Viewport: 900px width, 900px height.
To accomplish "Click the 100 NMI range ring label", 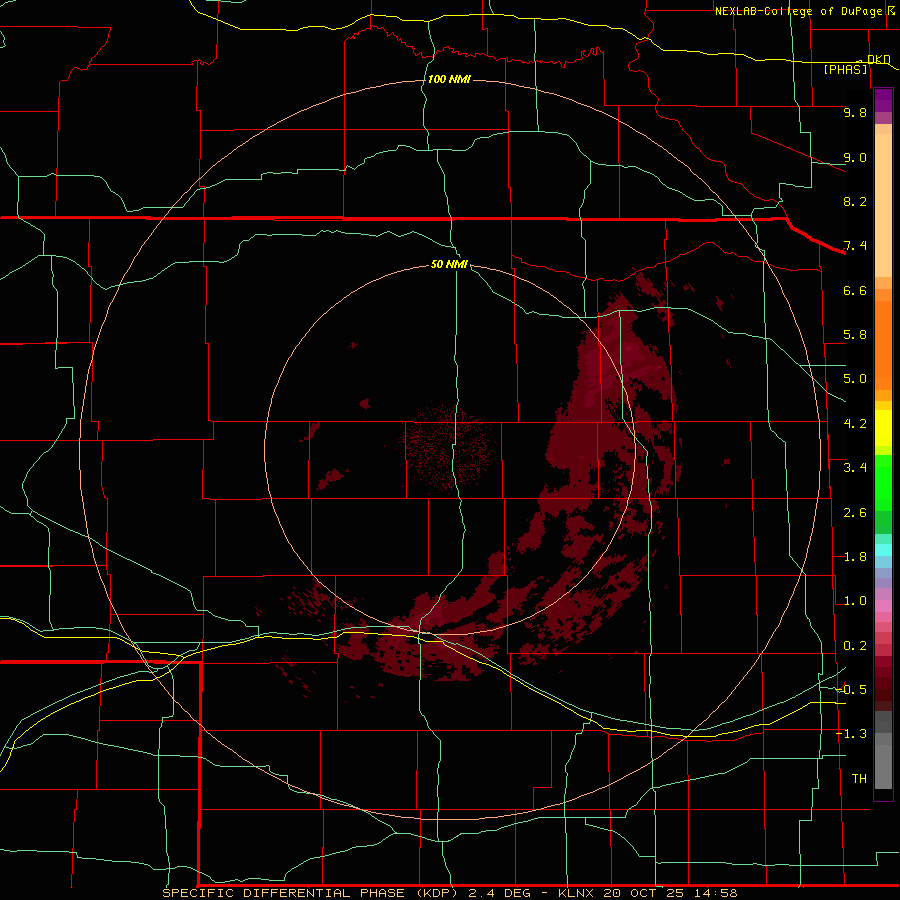I will 449,79.
